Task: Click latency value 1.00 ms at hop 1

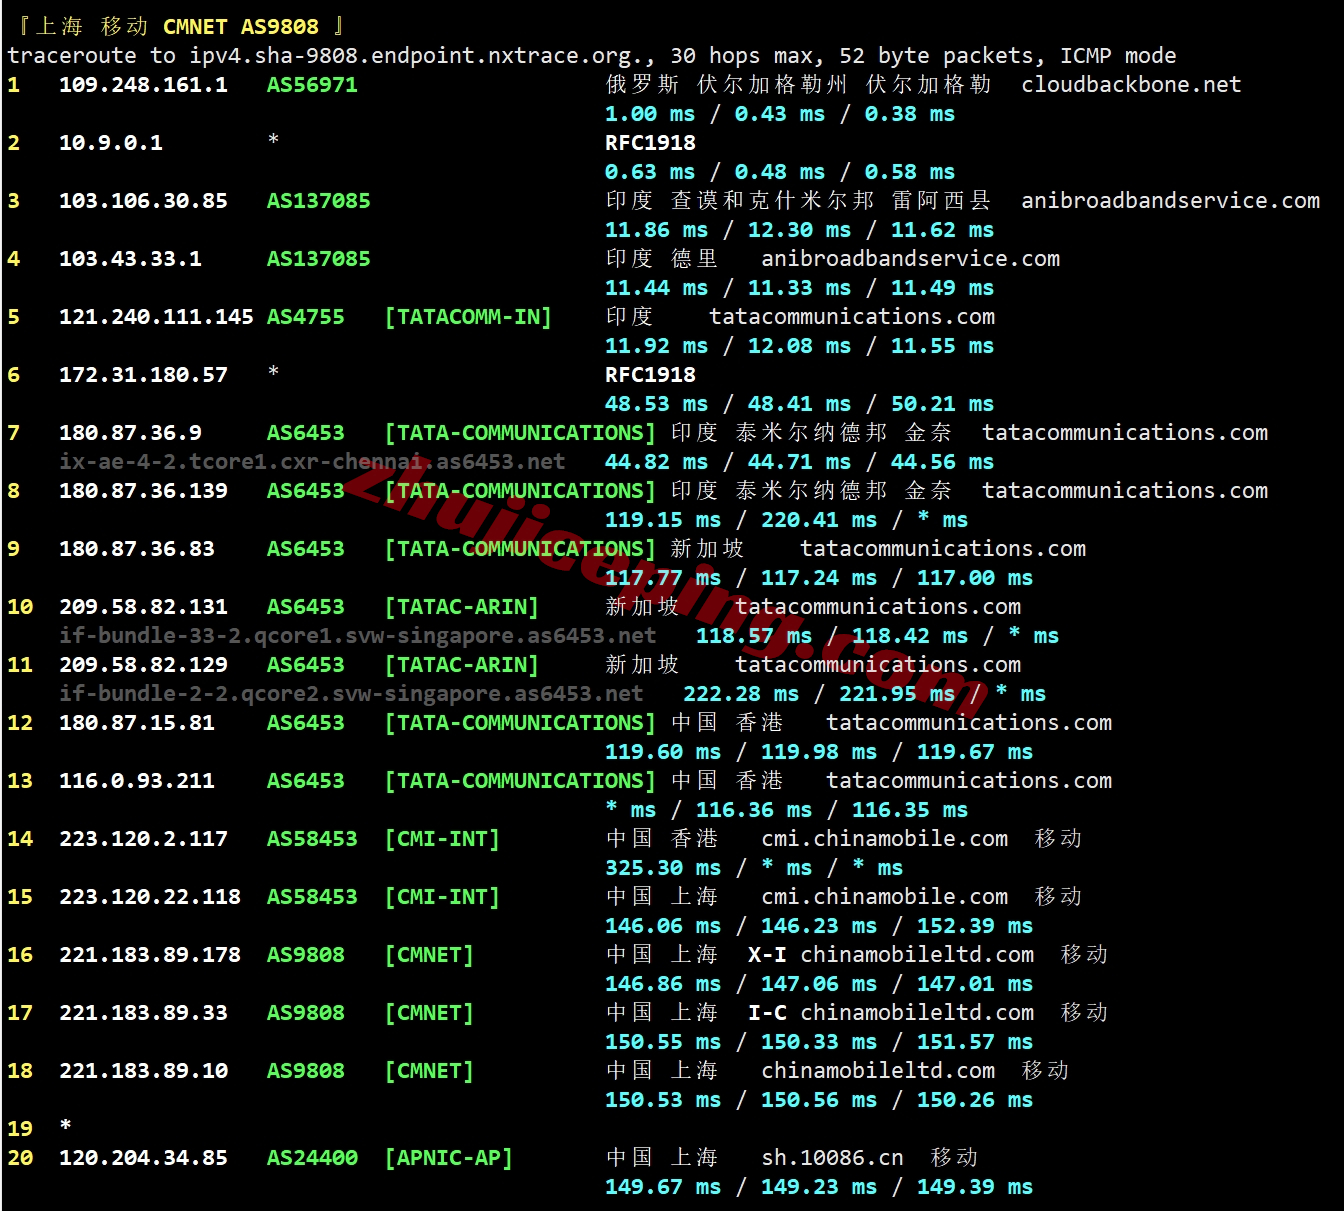Action: pos(650,114)
